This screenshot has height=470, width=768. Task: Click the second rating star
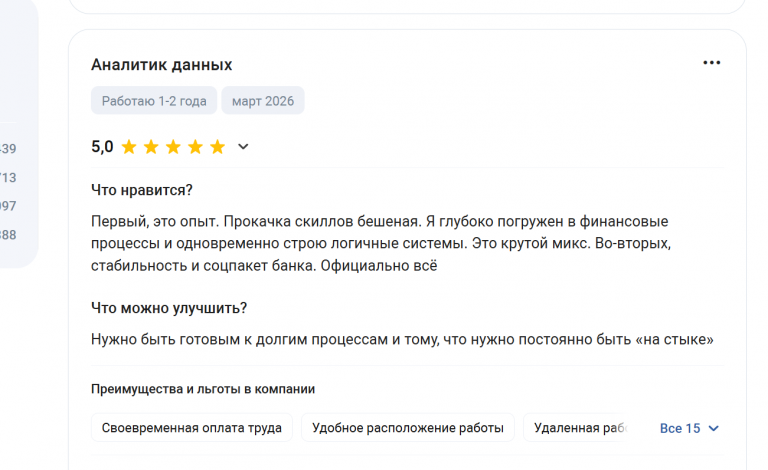[151, 146]
